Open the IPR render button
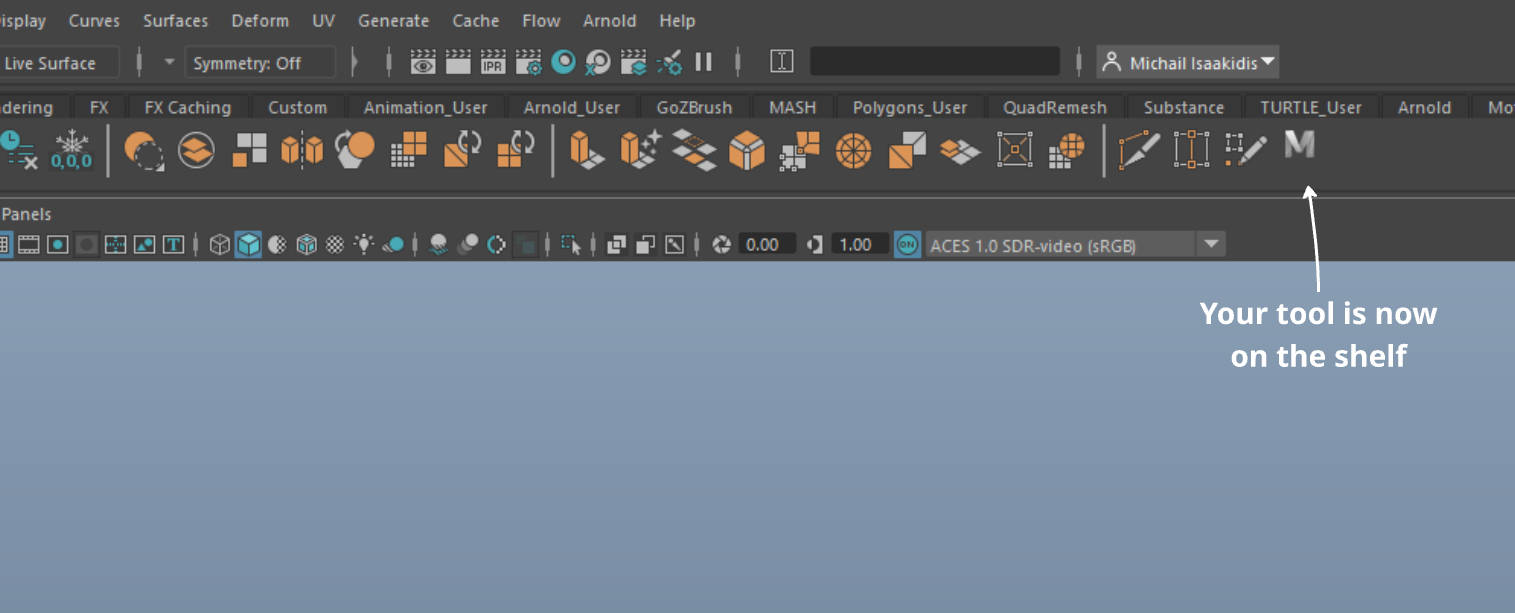Viewport: 1515px width, 613px height. click(493, 63)
